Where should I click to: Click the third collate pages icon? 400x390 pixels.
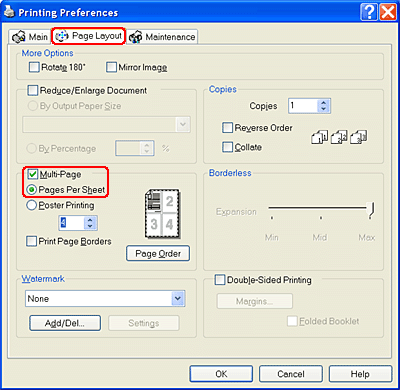pos(359,137)
